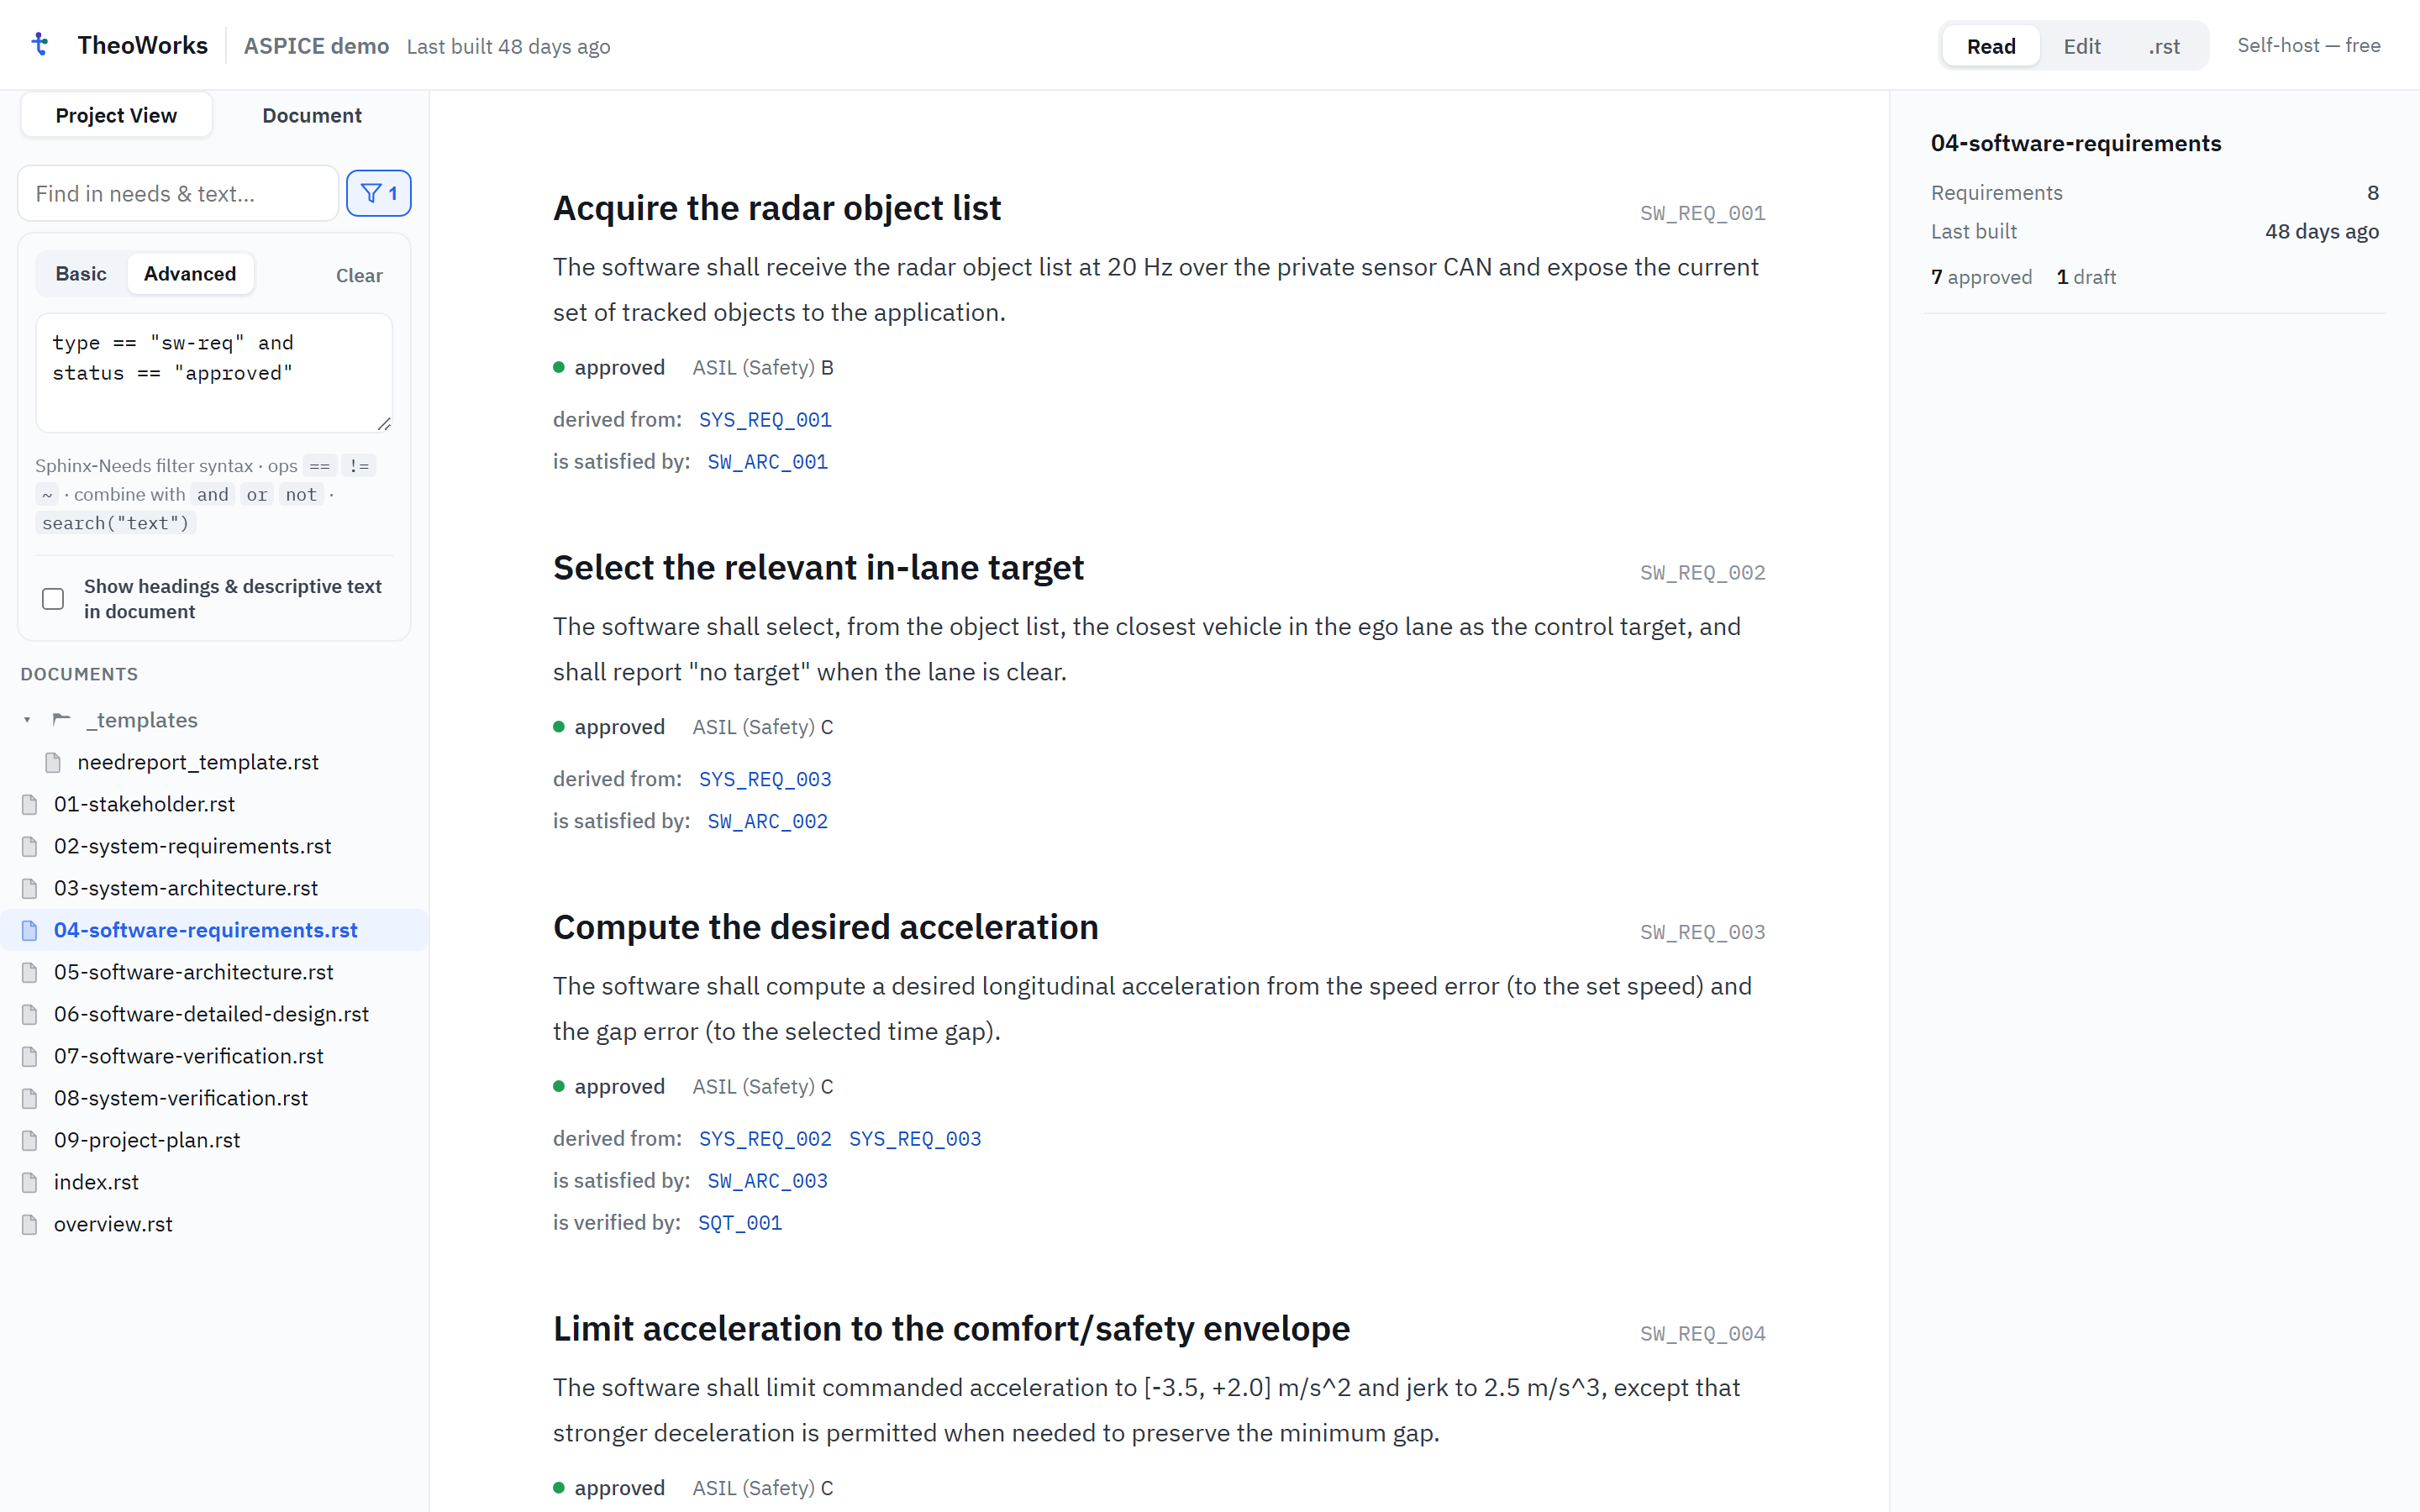Switch to Project View tab

click(116, 115)
